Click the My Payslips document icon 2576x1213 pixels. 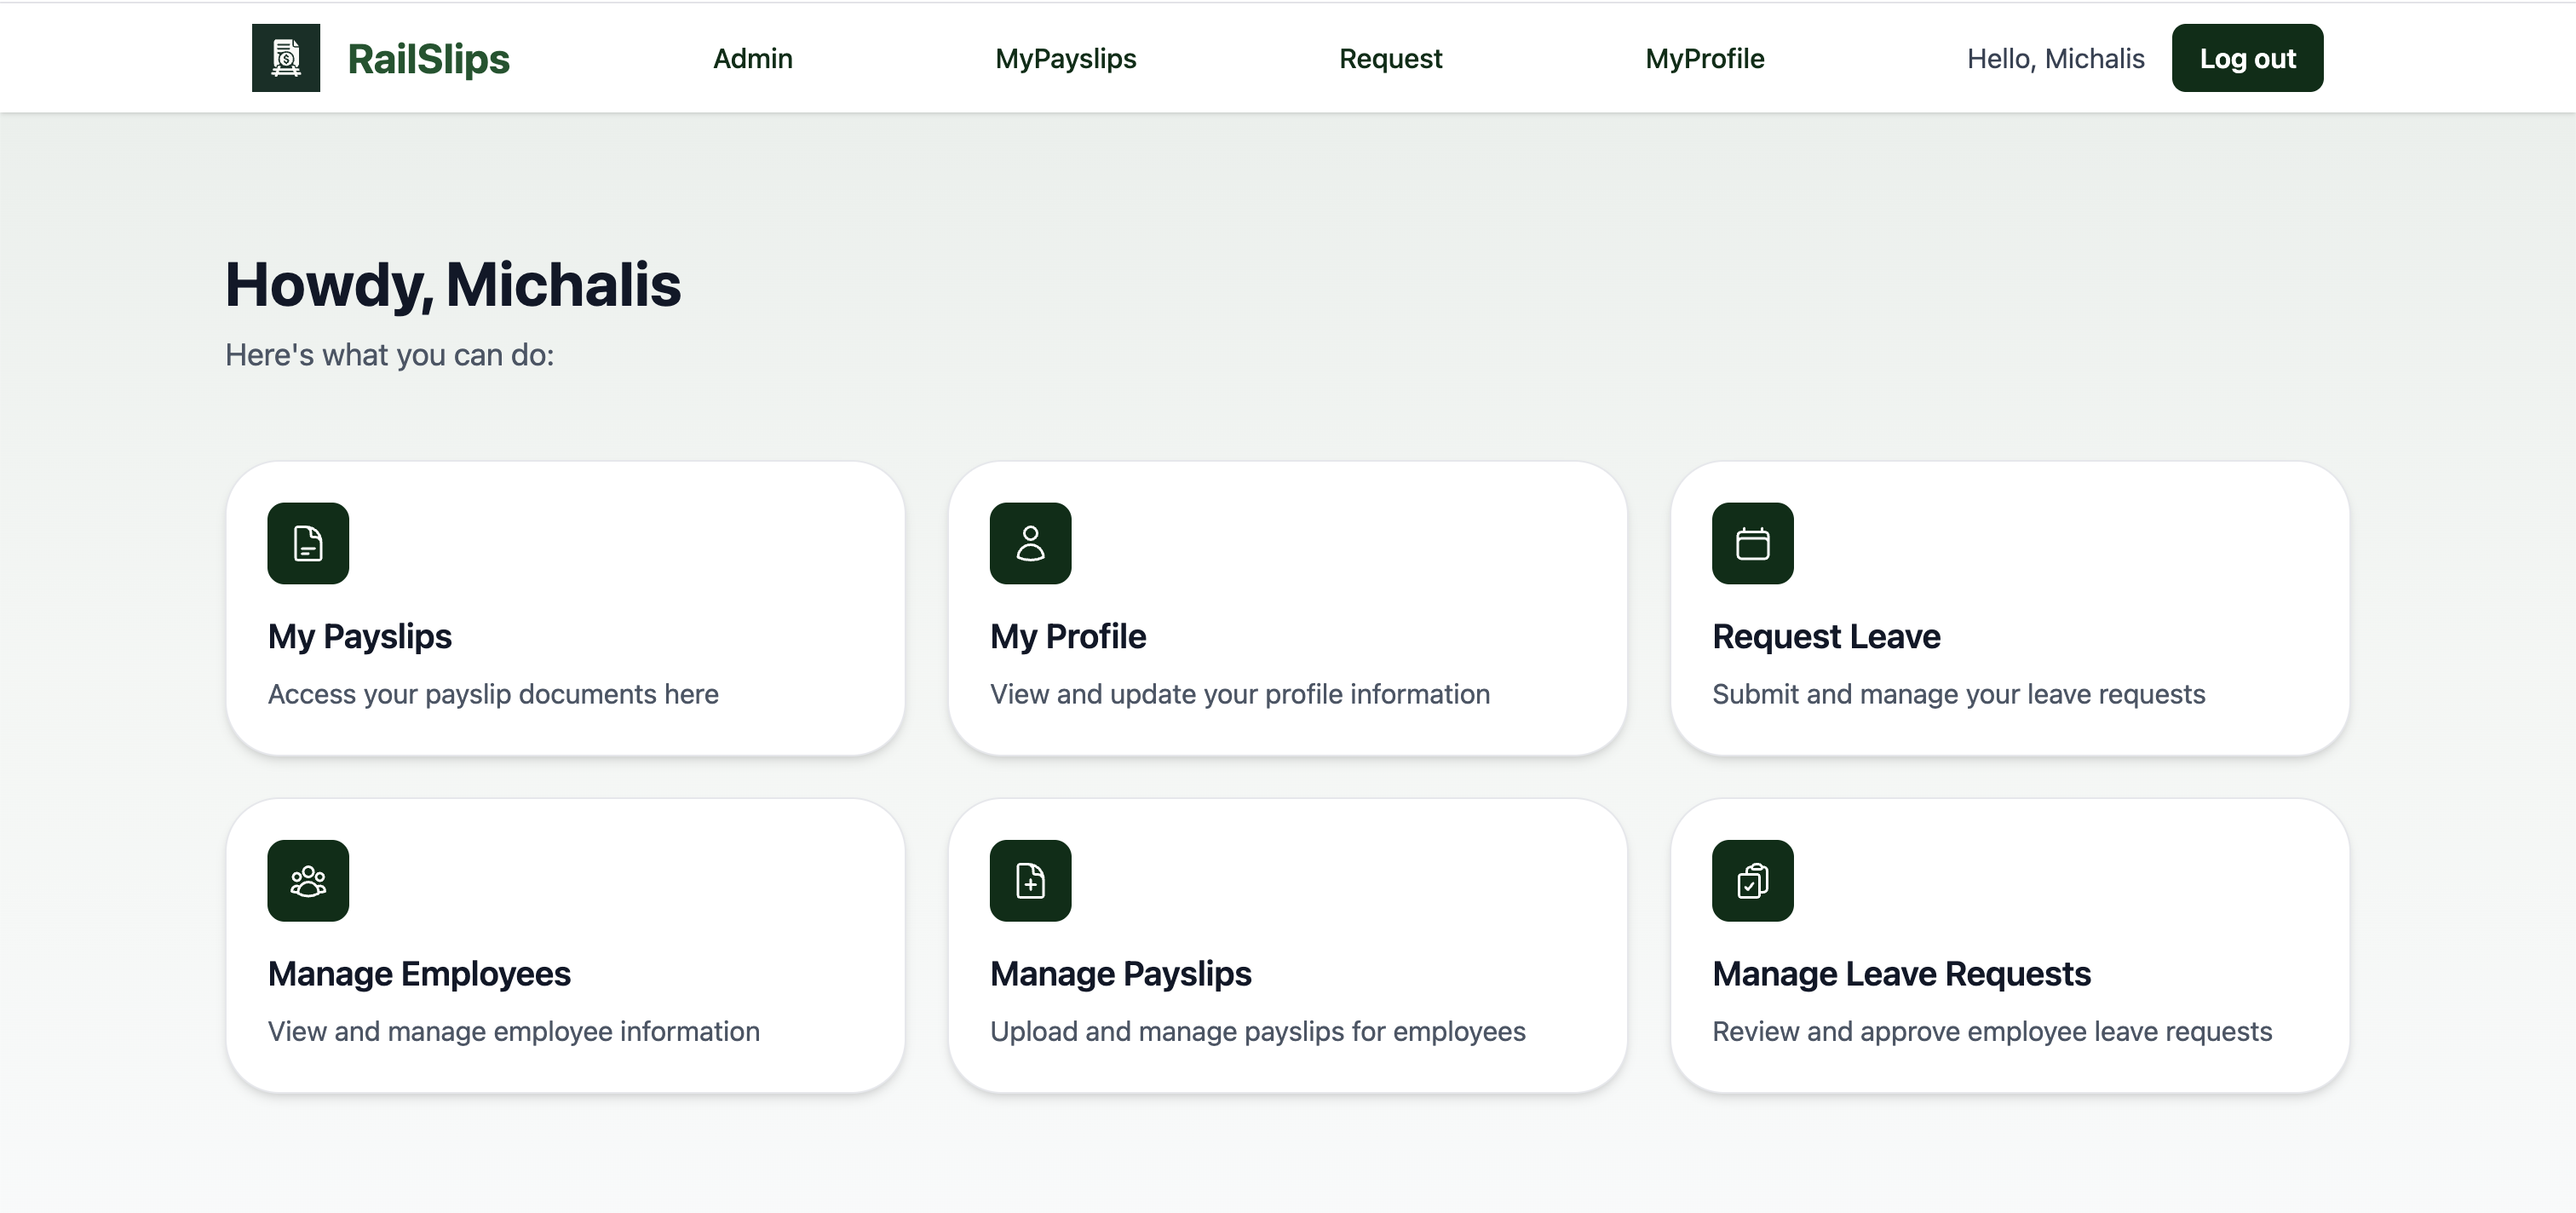[x=308, y=543]
